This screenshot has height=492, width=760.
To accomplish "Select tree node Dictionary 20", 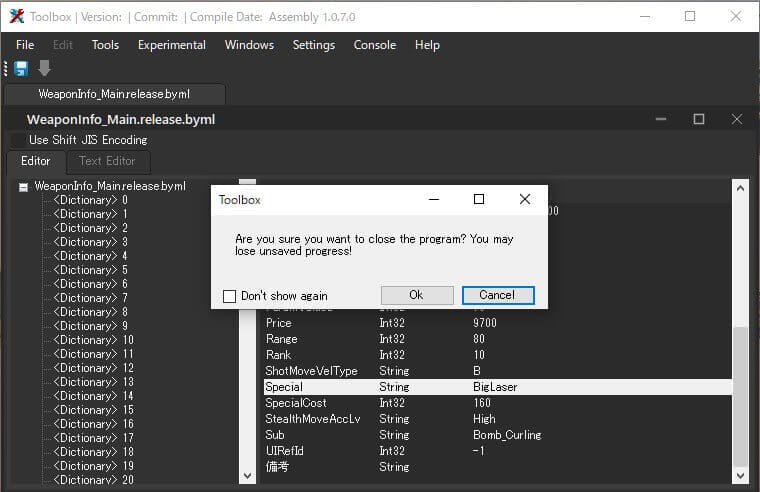I will tap(94, 480).
